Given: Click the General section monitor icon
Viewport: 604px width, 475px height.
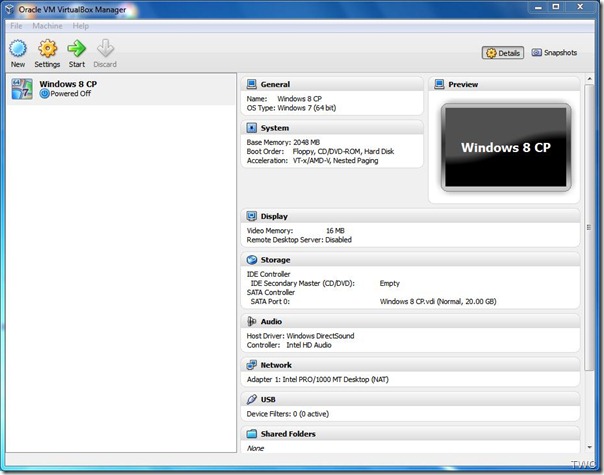Looking at the screenshot, I should 252,84.
